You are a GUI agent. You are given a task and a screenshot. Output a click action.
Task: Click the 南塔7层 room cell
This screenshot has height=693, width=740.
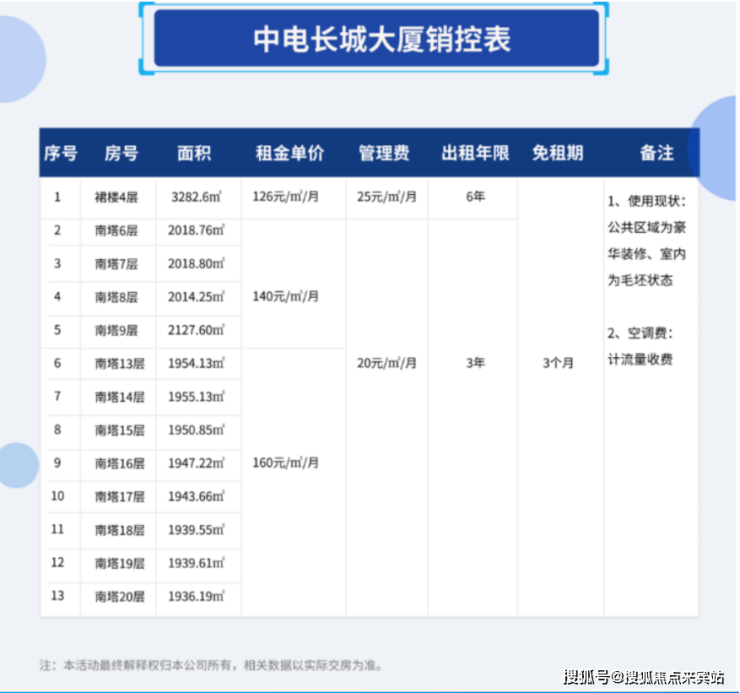coord(116,264)
